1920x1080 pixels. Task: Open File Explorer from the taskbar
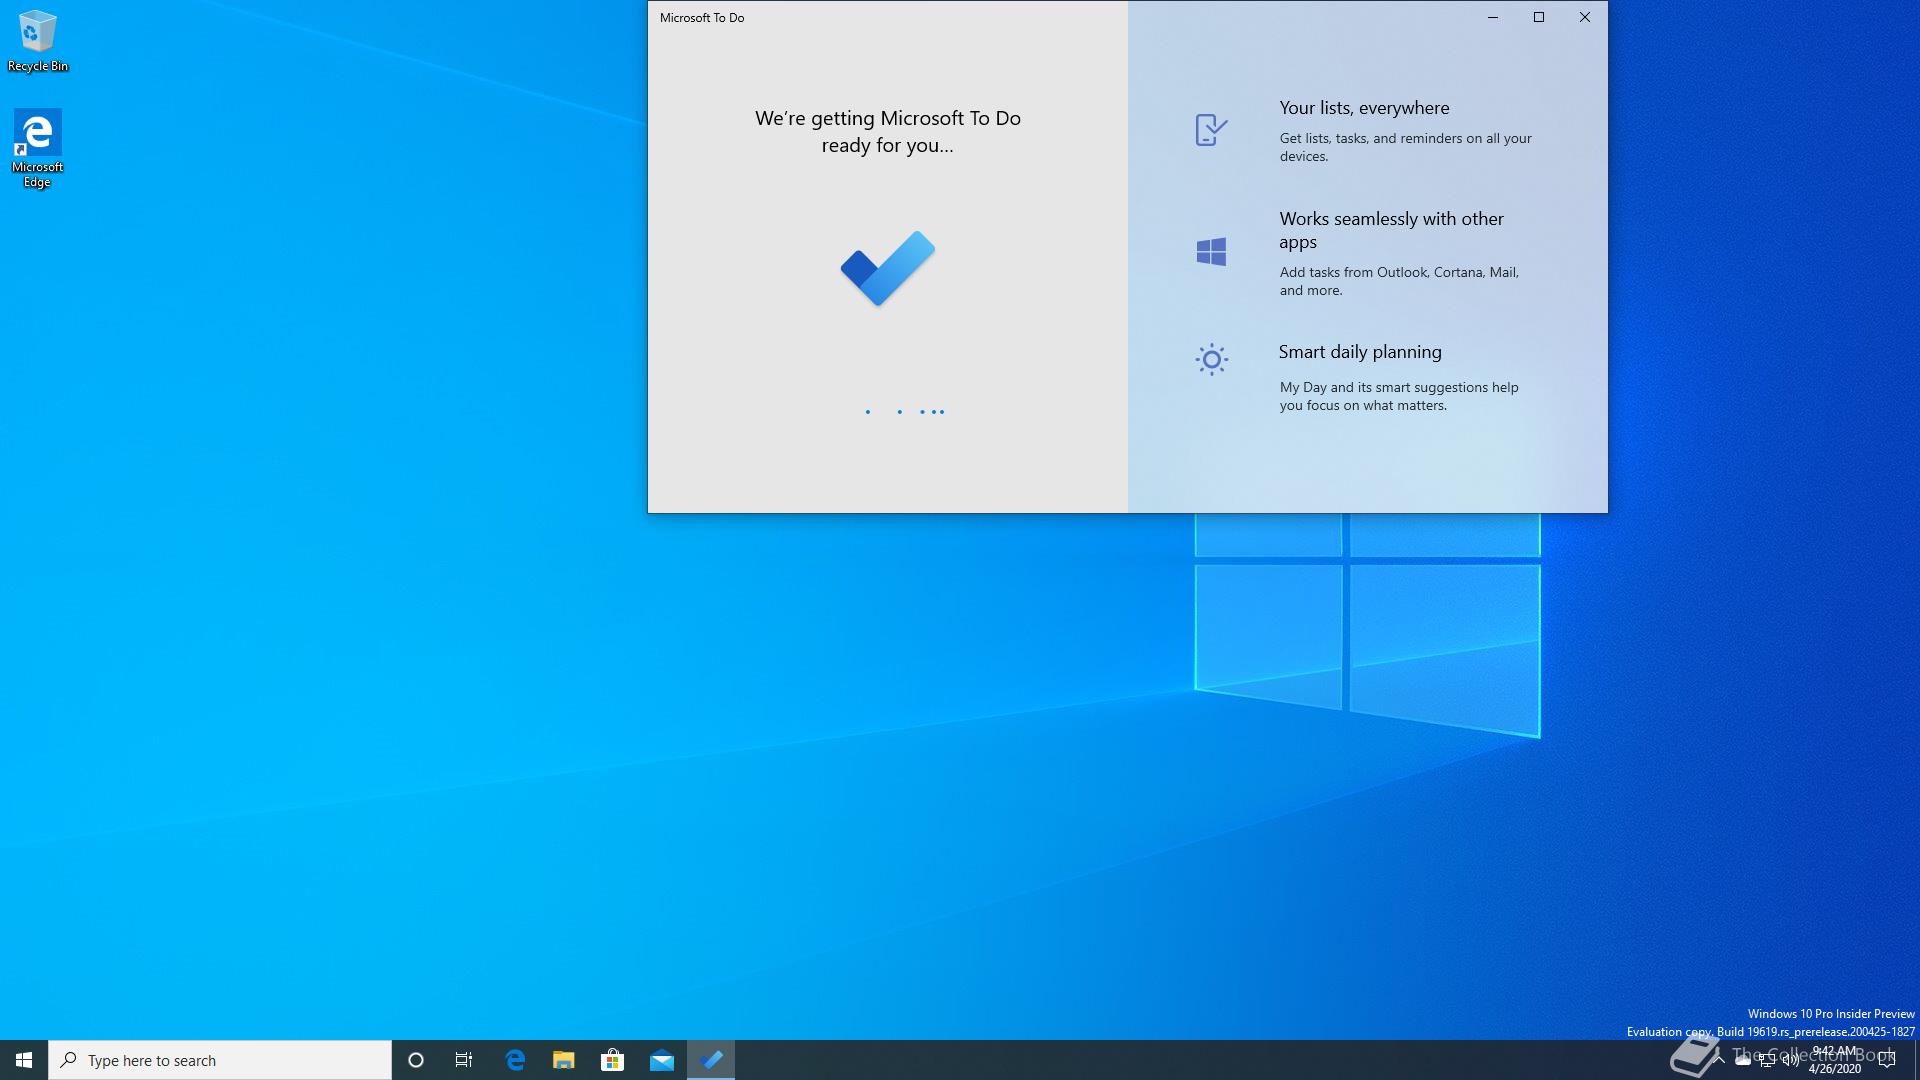tap(563, 1060)
